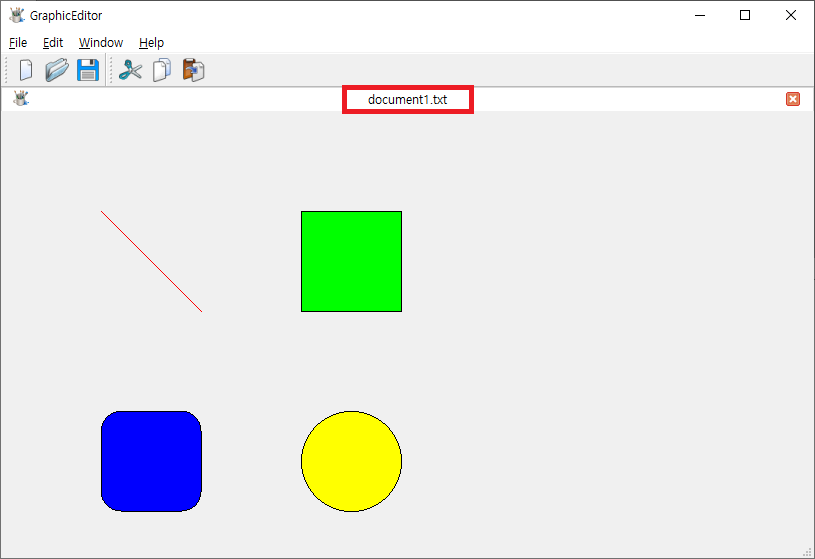Click the GraphicEditor title bar app icon
This screenshot has height=559, width=815.
[x=17, y=15]
